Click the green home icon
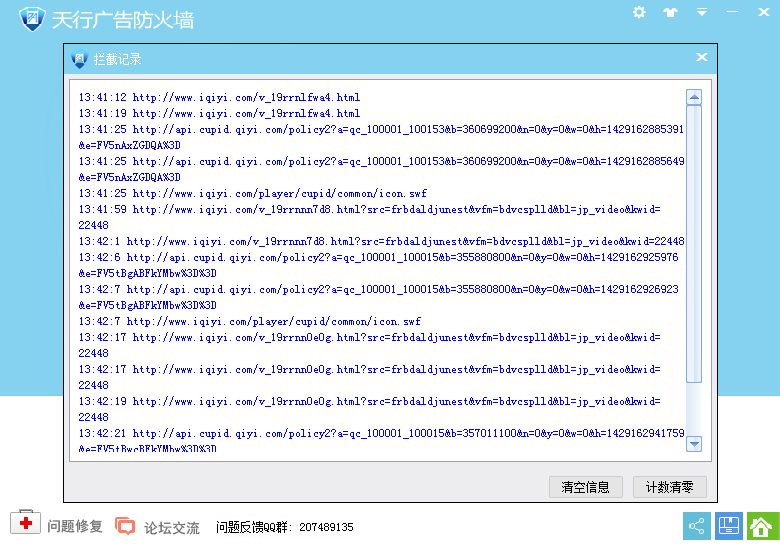780x547 pixels. point(762,526)
